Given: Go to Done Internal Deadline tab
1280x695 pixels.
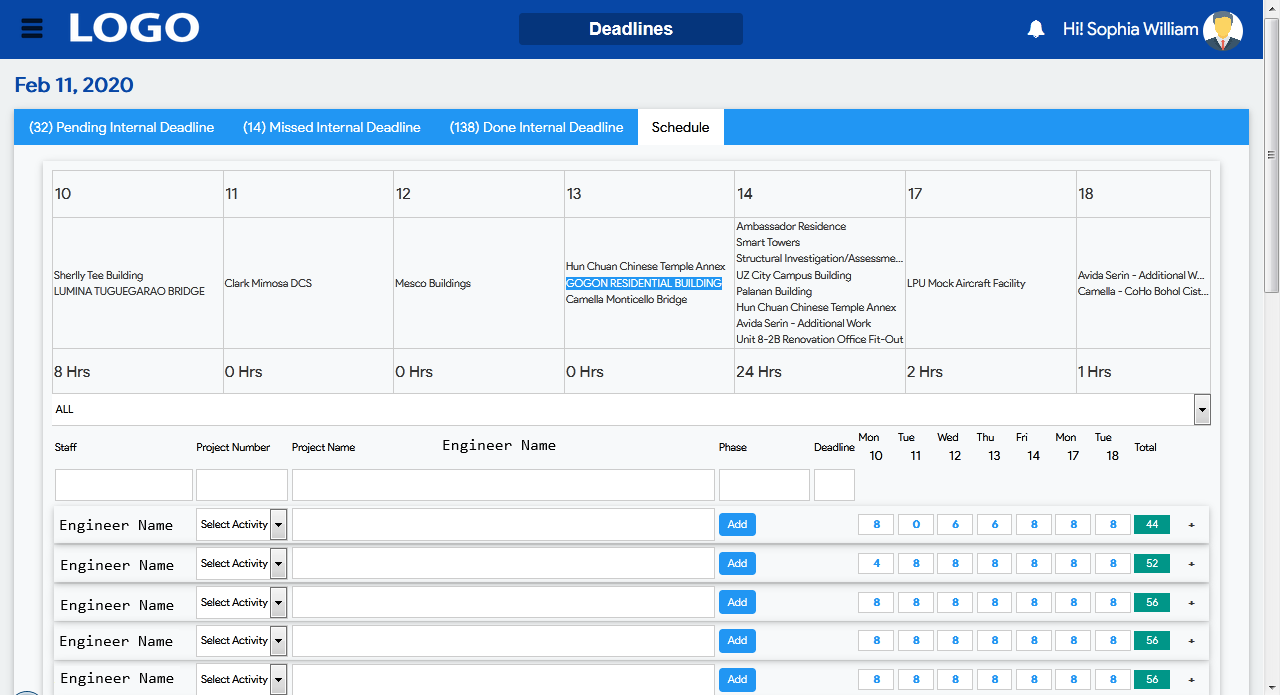Looking at the screenshot, I should click(x=536, y=128).
